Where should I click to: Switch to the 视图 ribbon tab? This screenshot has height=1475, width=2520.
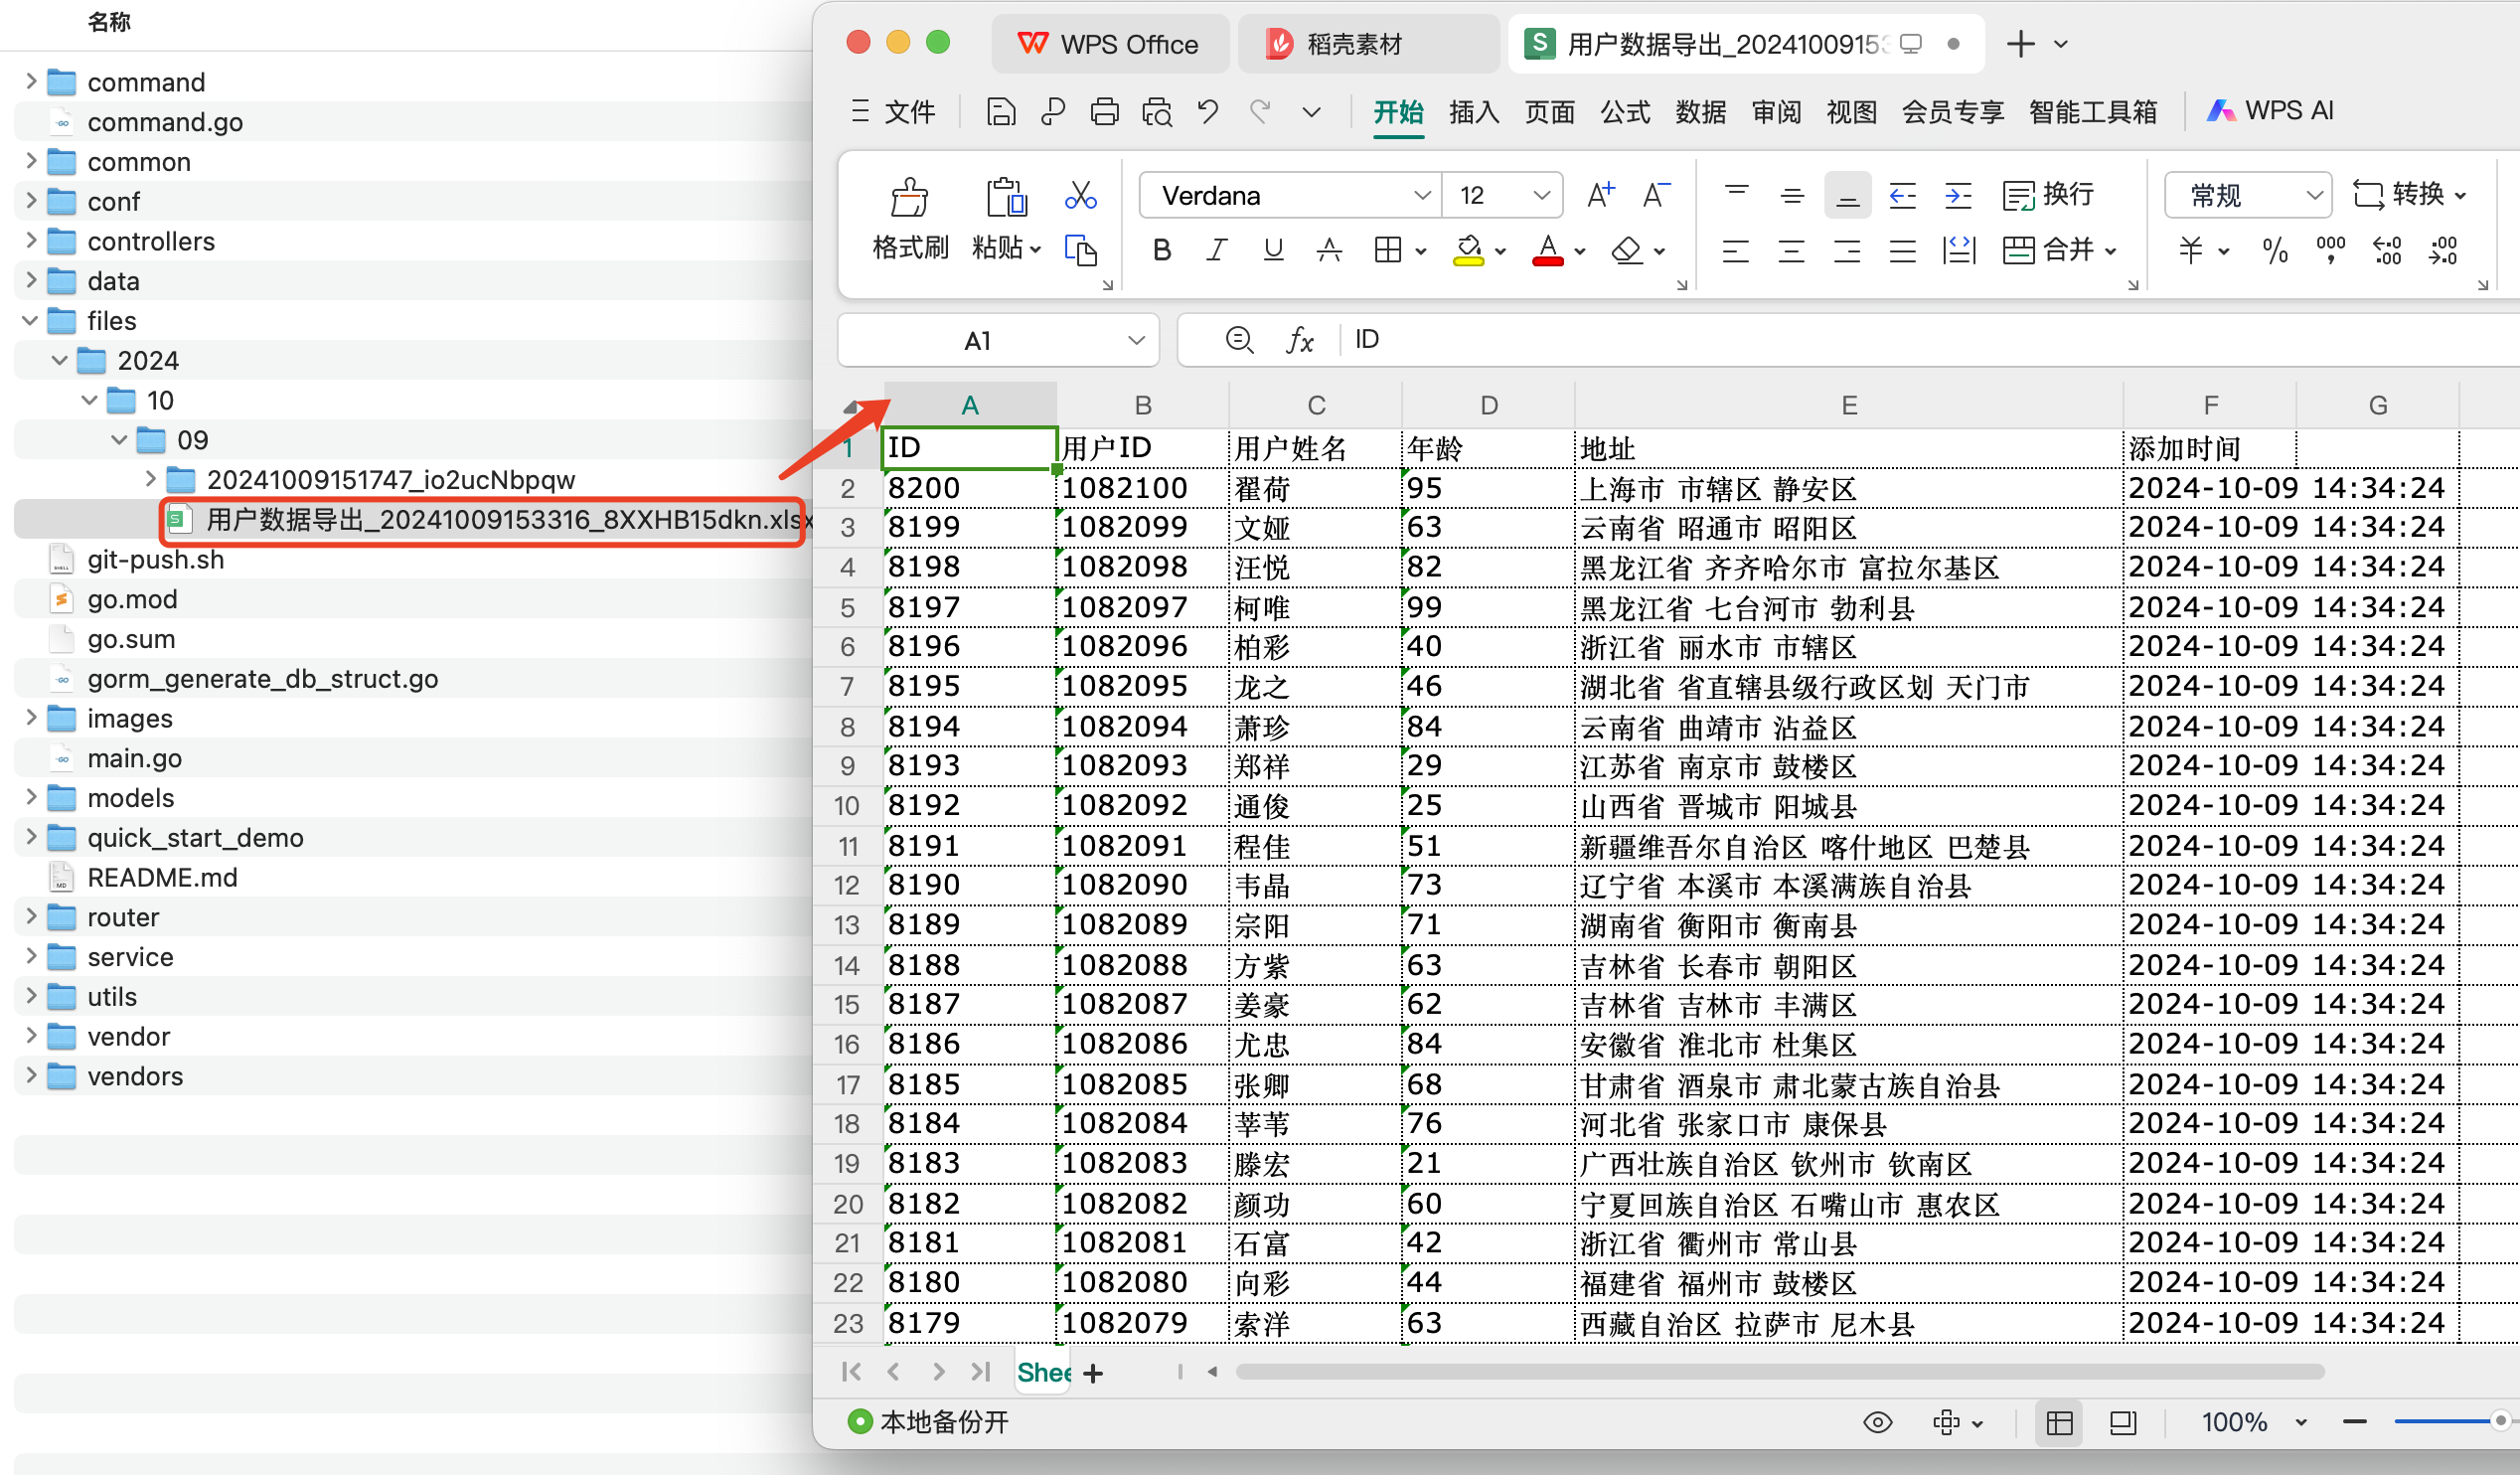[x=1851, y=111]
